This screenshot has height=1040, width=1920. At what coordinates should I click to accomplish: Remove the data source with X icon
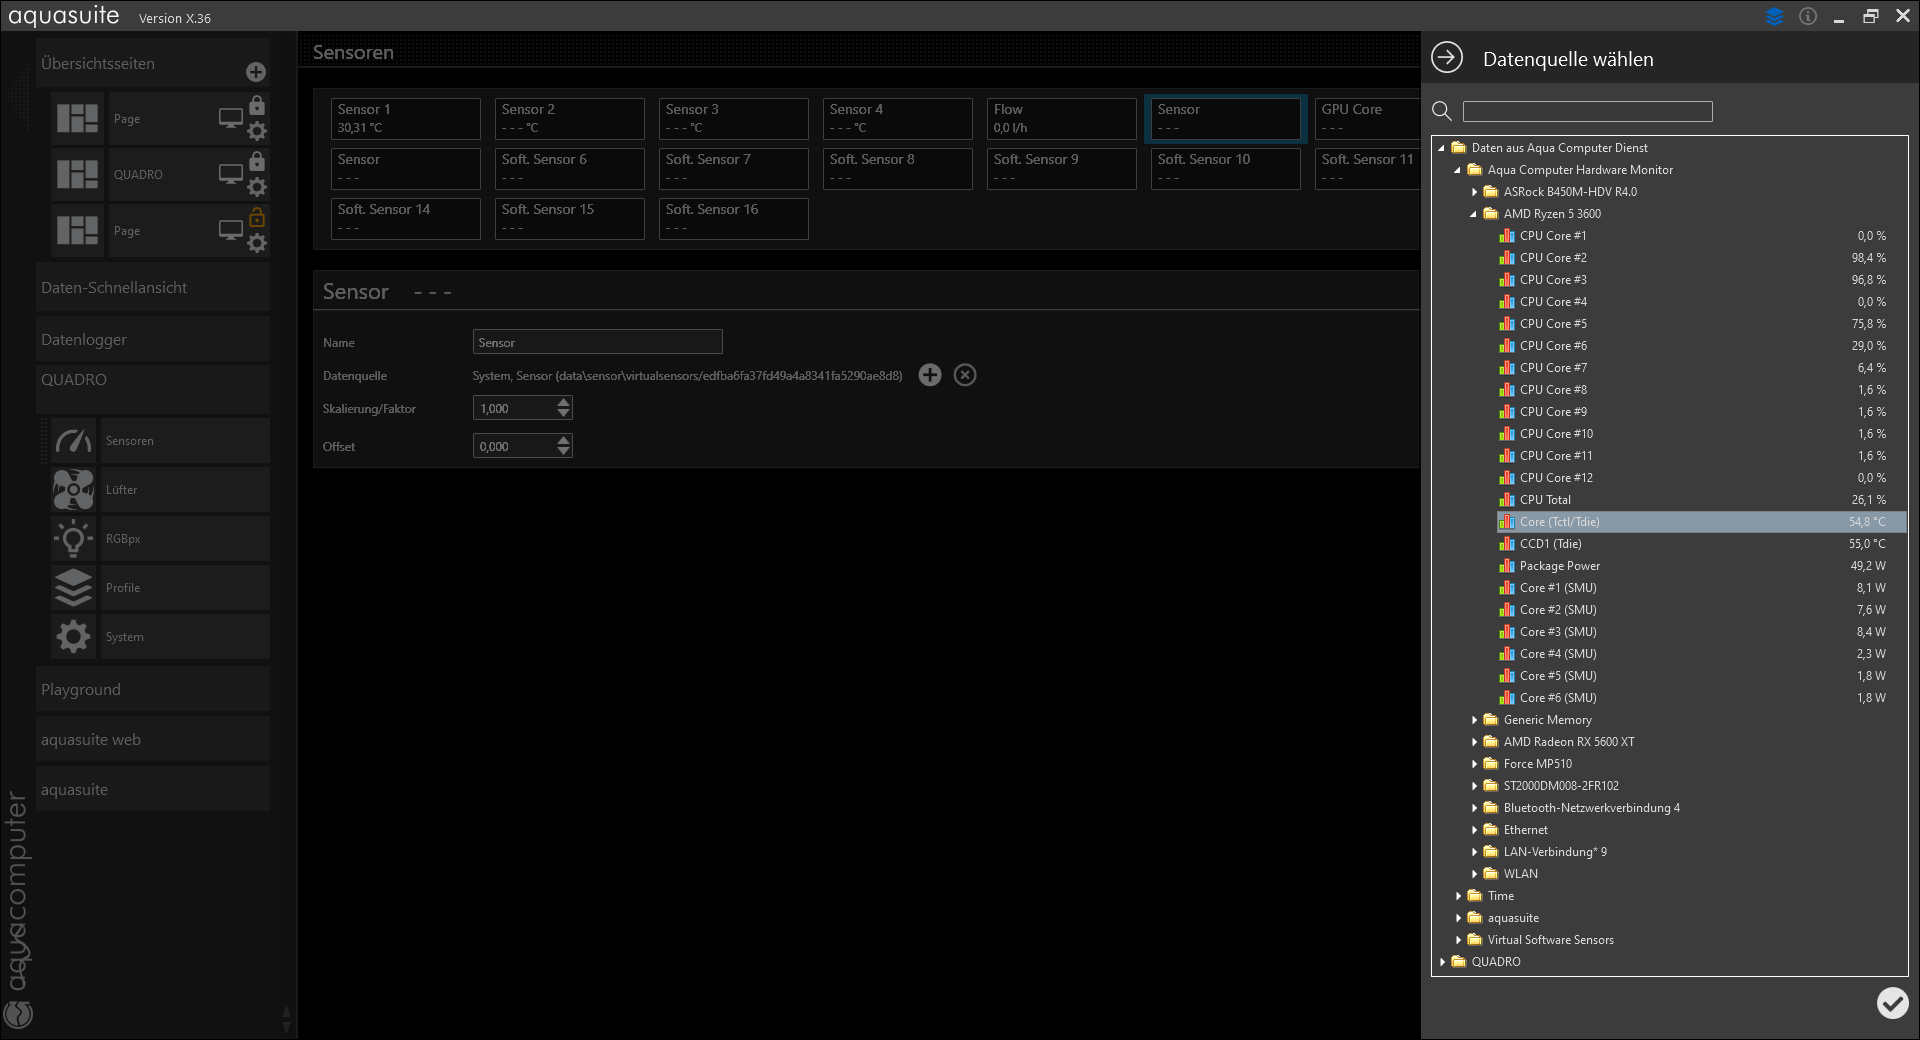point(965,375)
